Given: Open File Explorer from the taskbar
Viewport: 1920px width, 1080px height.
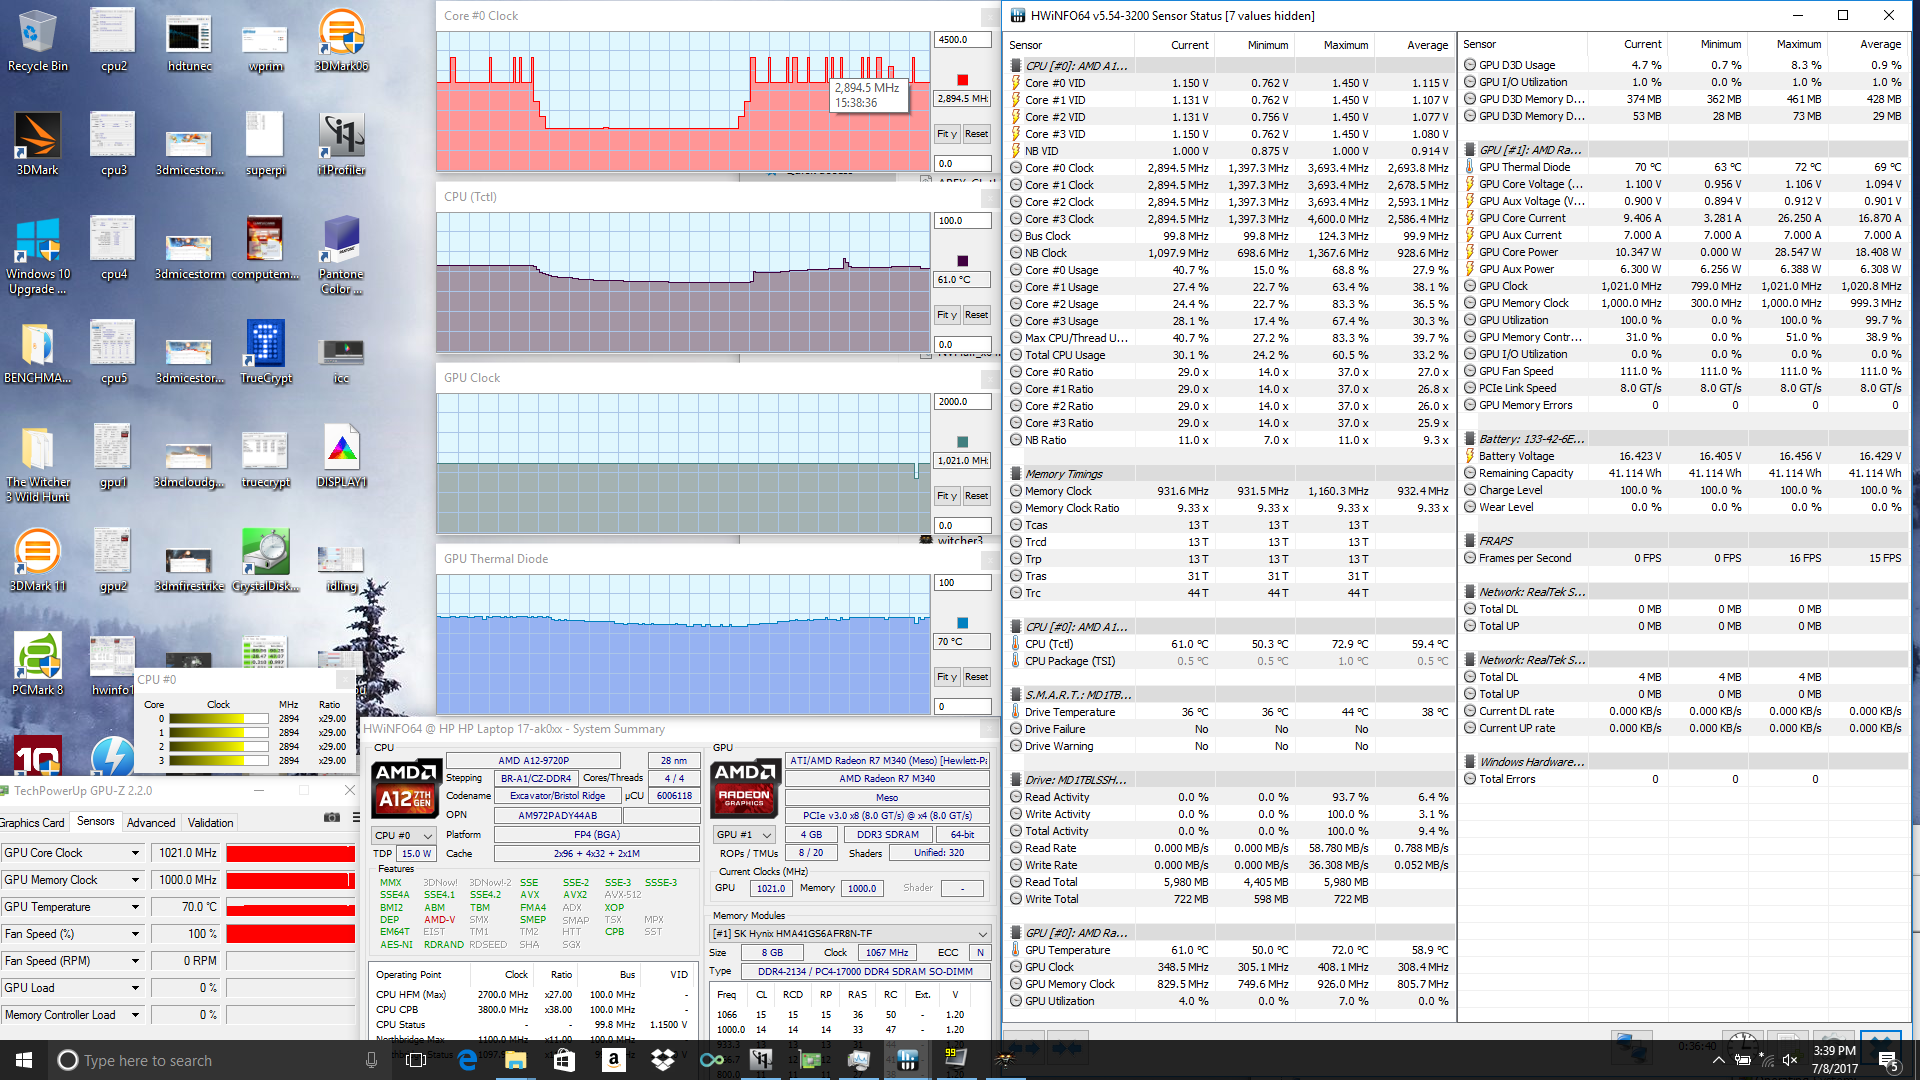Looking at the screenshot, I should tap(515, 1060).
